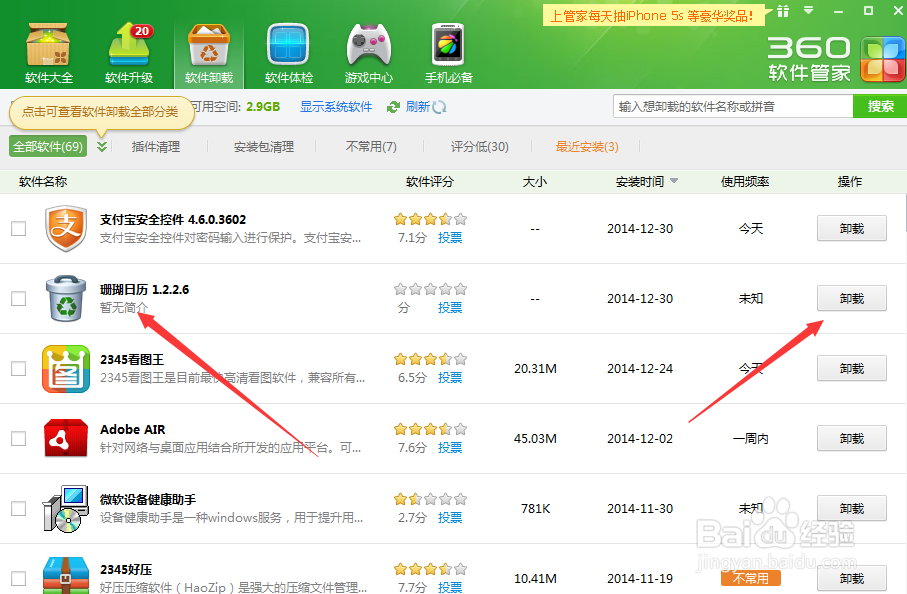This screenshot has width=907, height=594.
Task: Tick the checkbox beside 2345好压
Action: click(17, 578)
